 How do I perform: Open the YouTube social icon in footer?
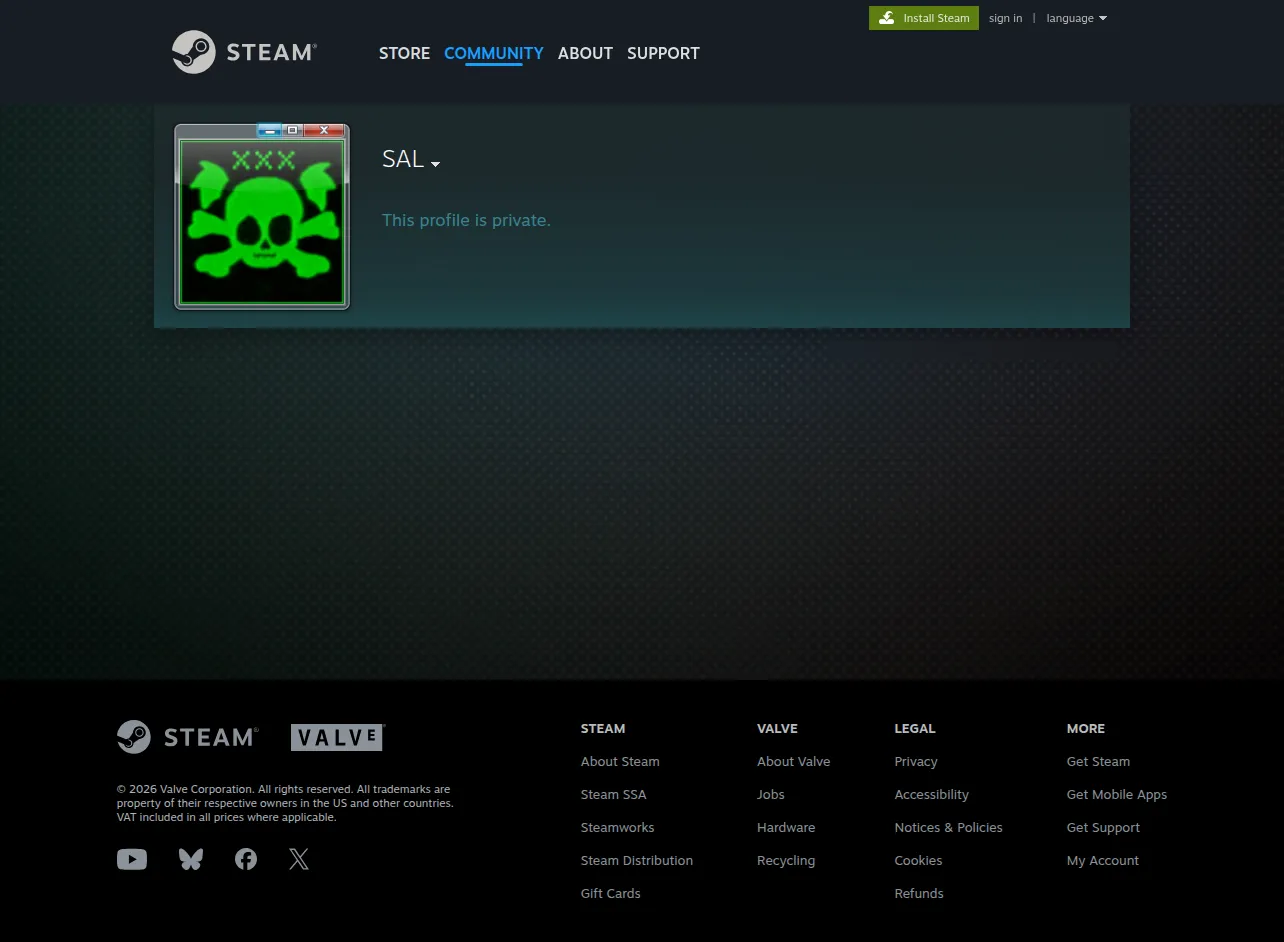[x=132, y=859]
